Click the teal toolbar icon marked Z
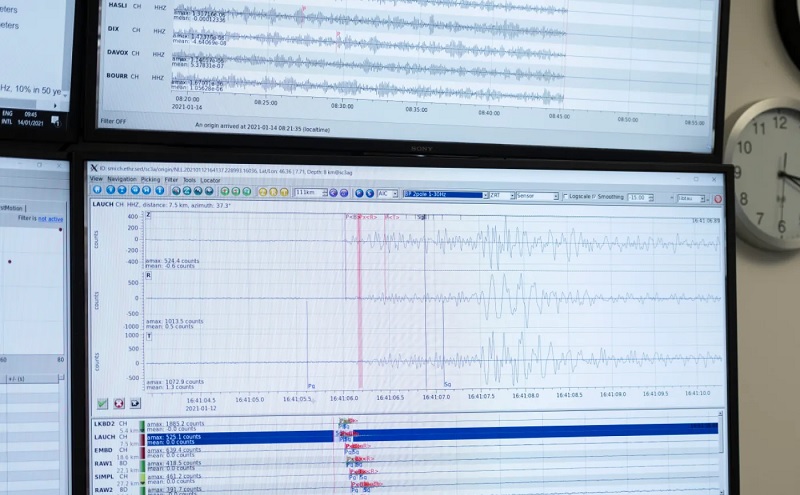The height and width of the screenshot is (495, 800). click(x=187, y=191)
